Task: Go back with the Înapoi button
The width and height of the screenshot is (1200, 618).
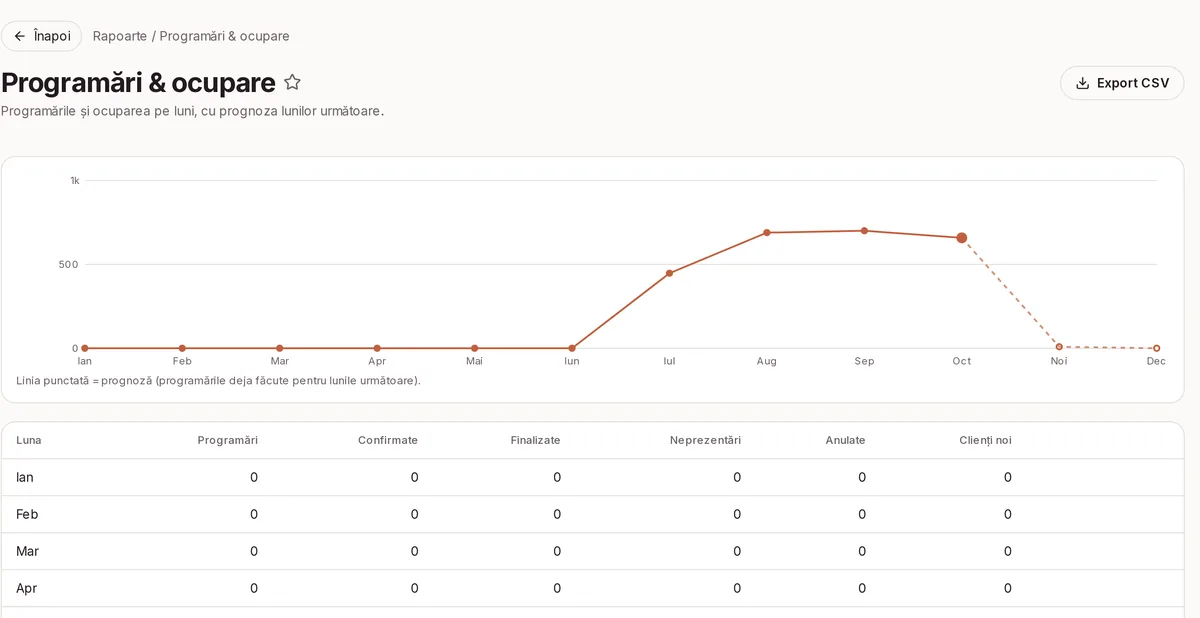Action: (42, 36)
